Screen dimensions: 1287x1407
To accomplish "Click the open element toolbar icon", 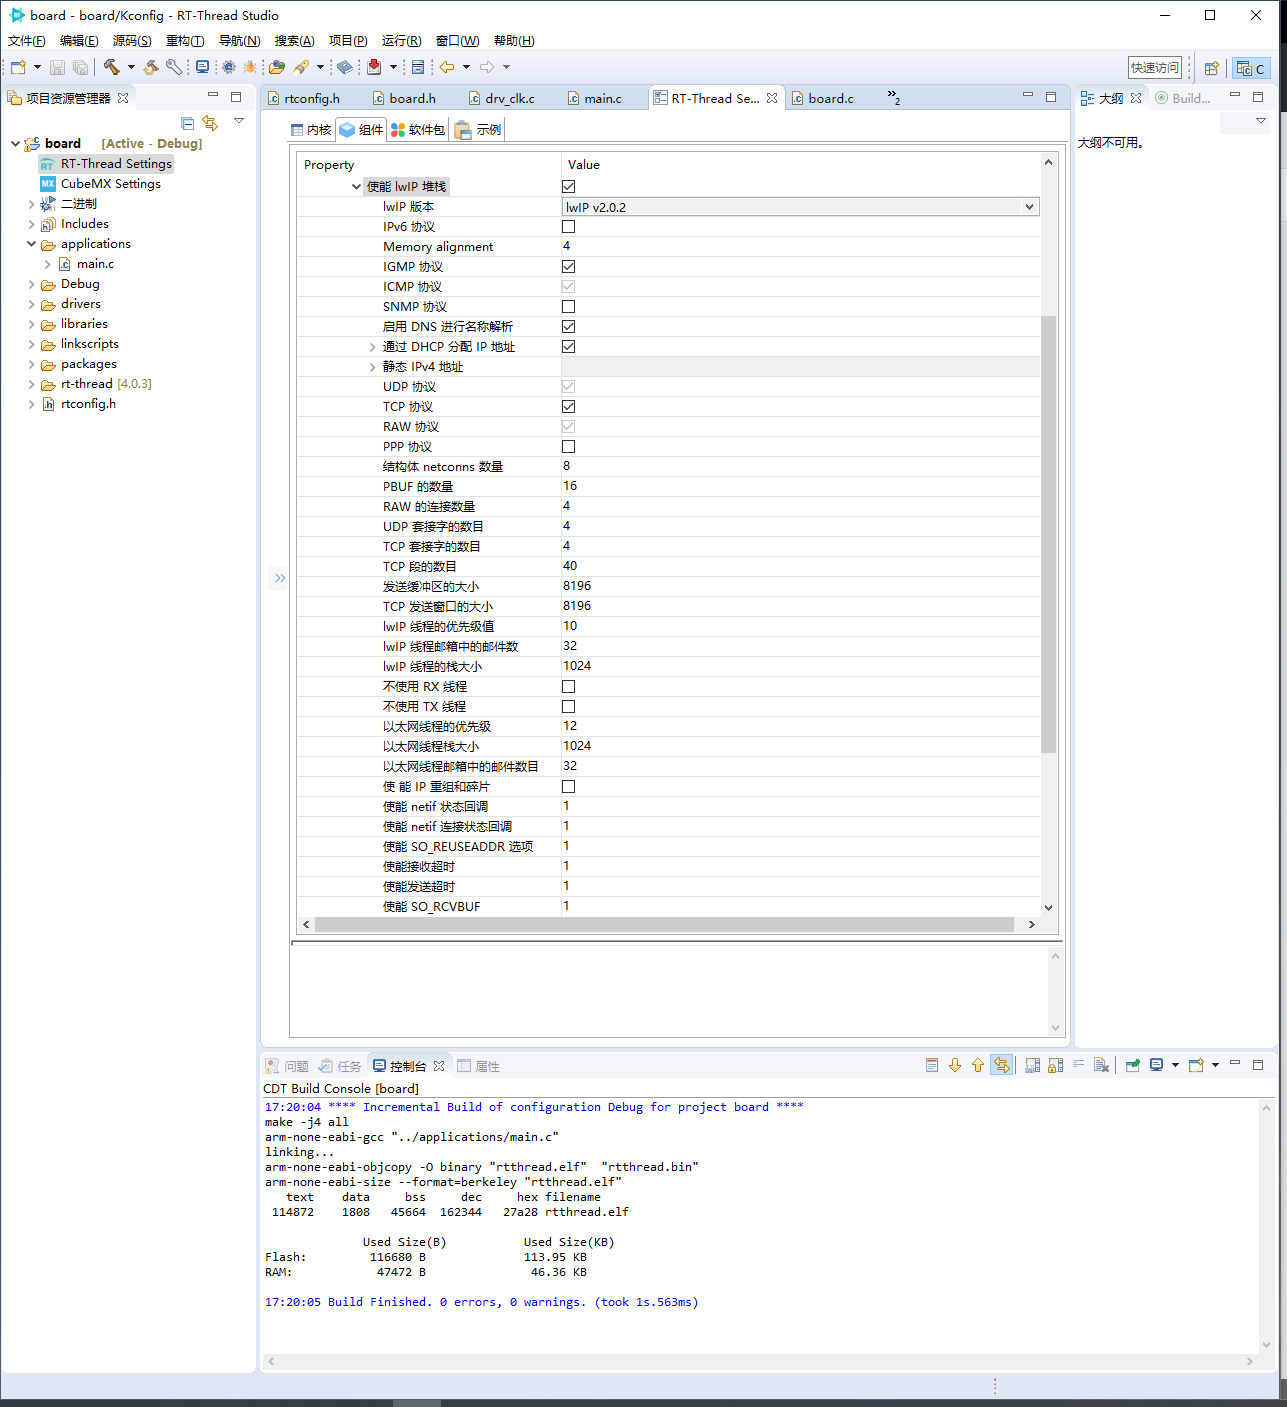I will pos(277,67).
